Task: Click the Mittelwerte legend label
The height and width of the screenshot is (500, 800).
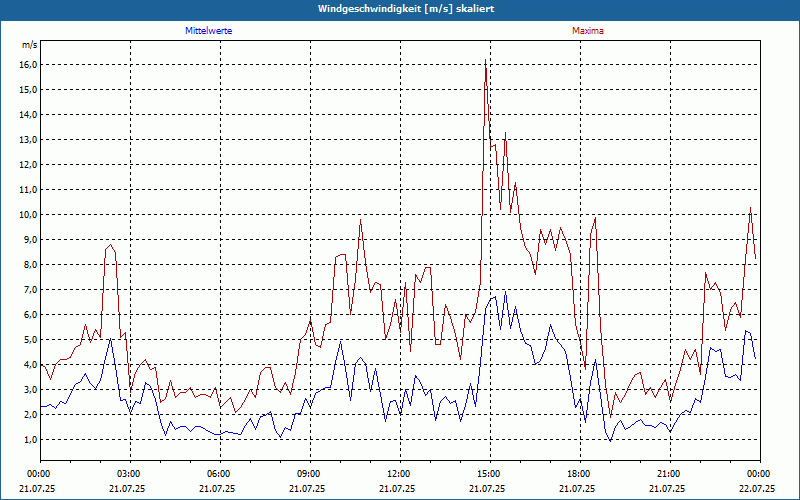Action: 208,31
